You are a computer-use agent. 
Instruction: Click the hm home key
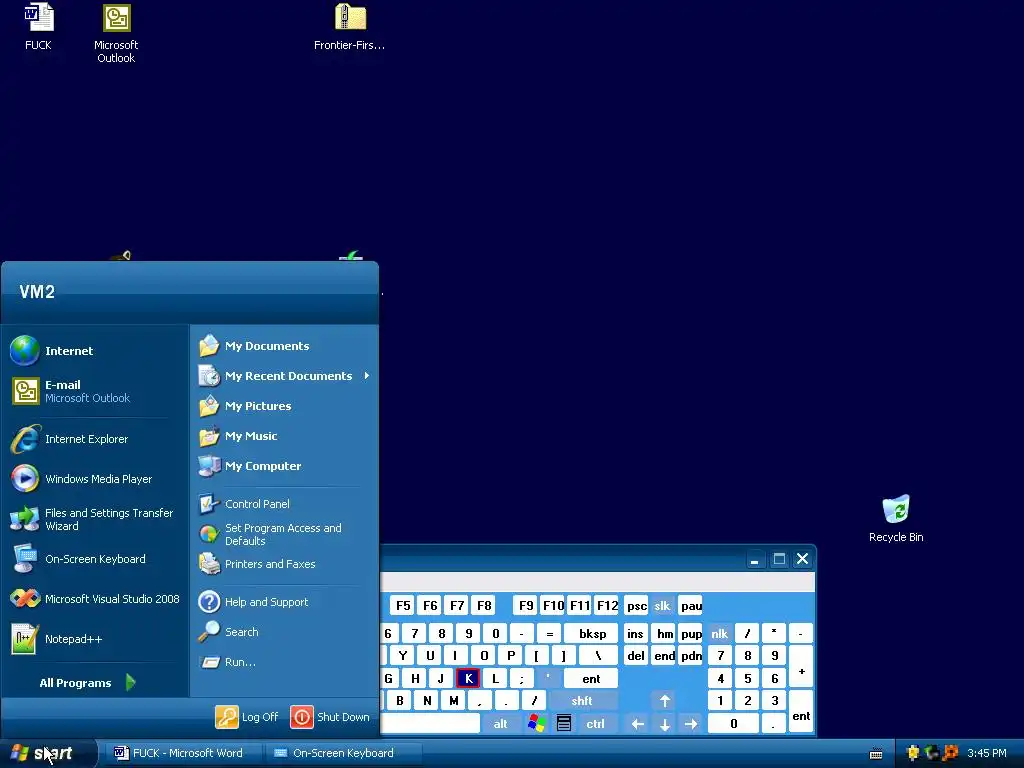(665, 633)
